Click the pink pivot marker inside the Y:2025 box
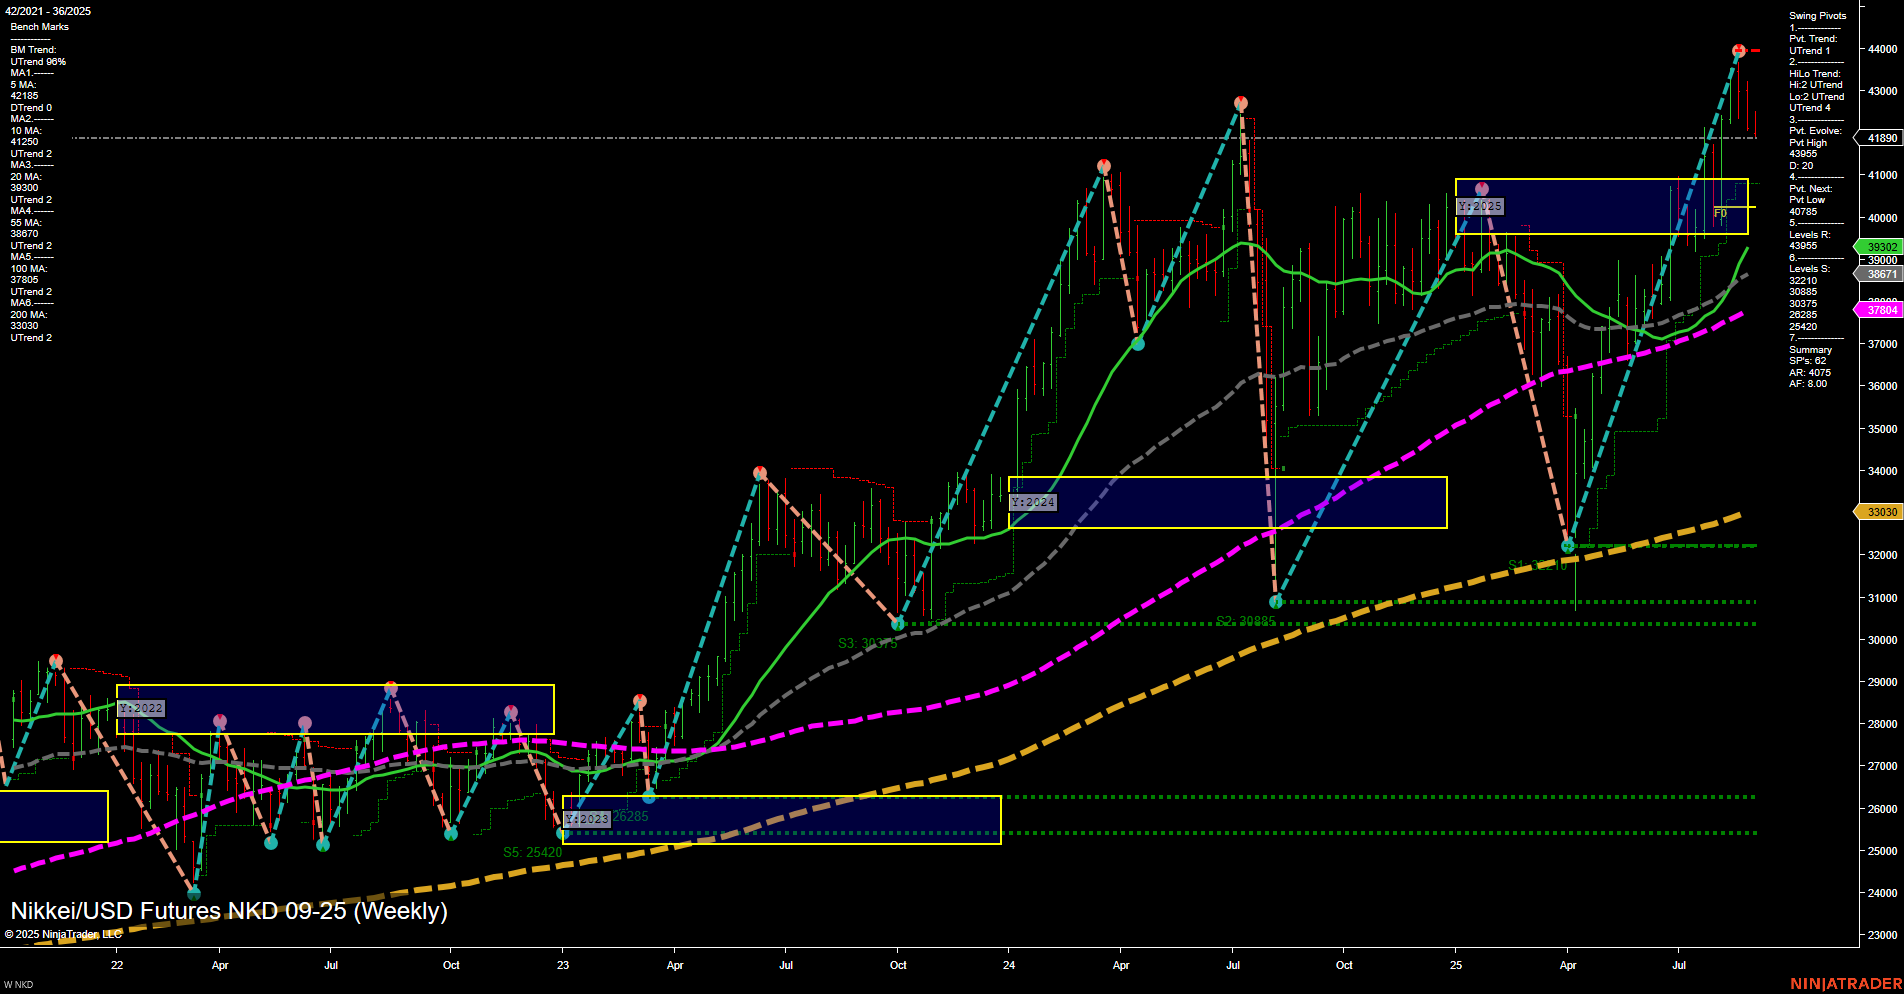This screenshot has height=994, width=1904. tap(1482, 187)
